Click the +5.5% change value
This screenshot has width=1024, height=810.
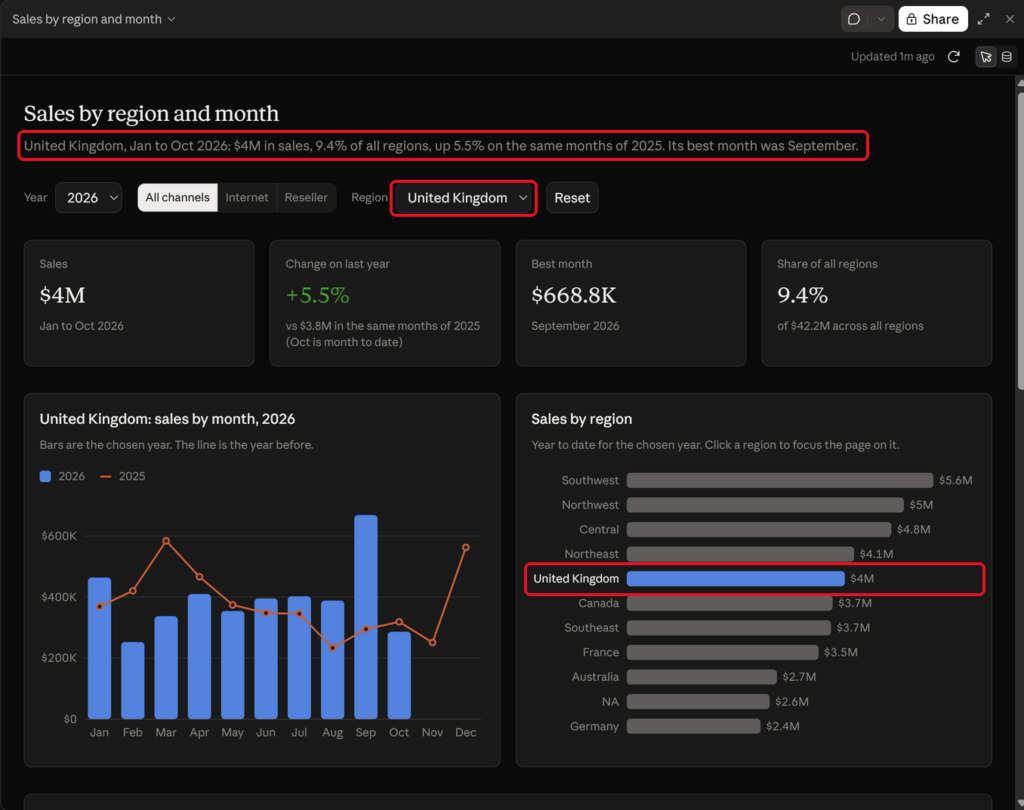pos(317,295)
